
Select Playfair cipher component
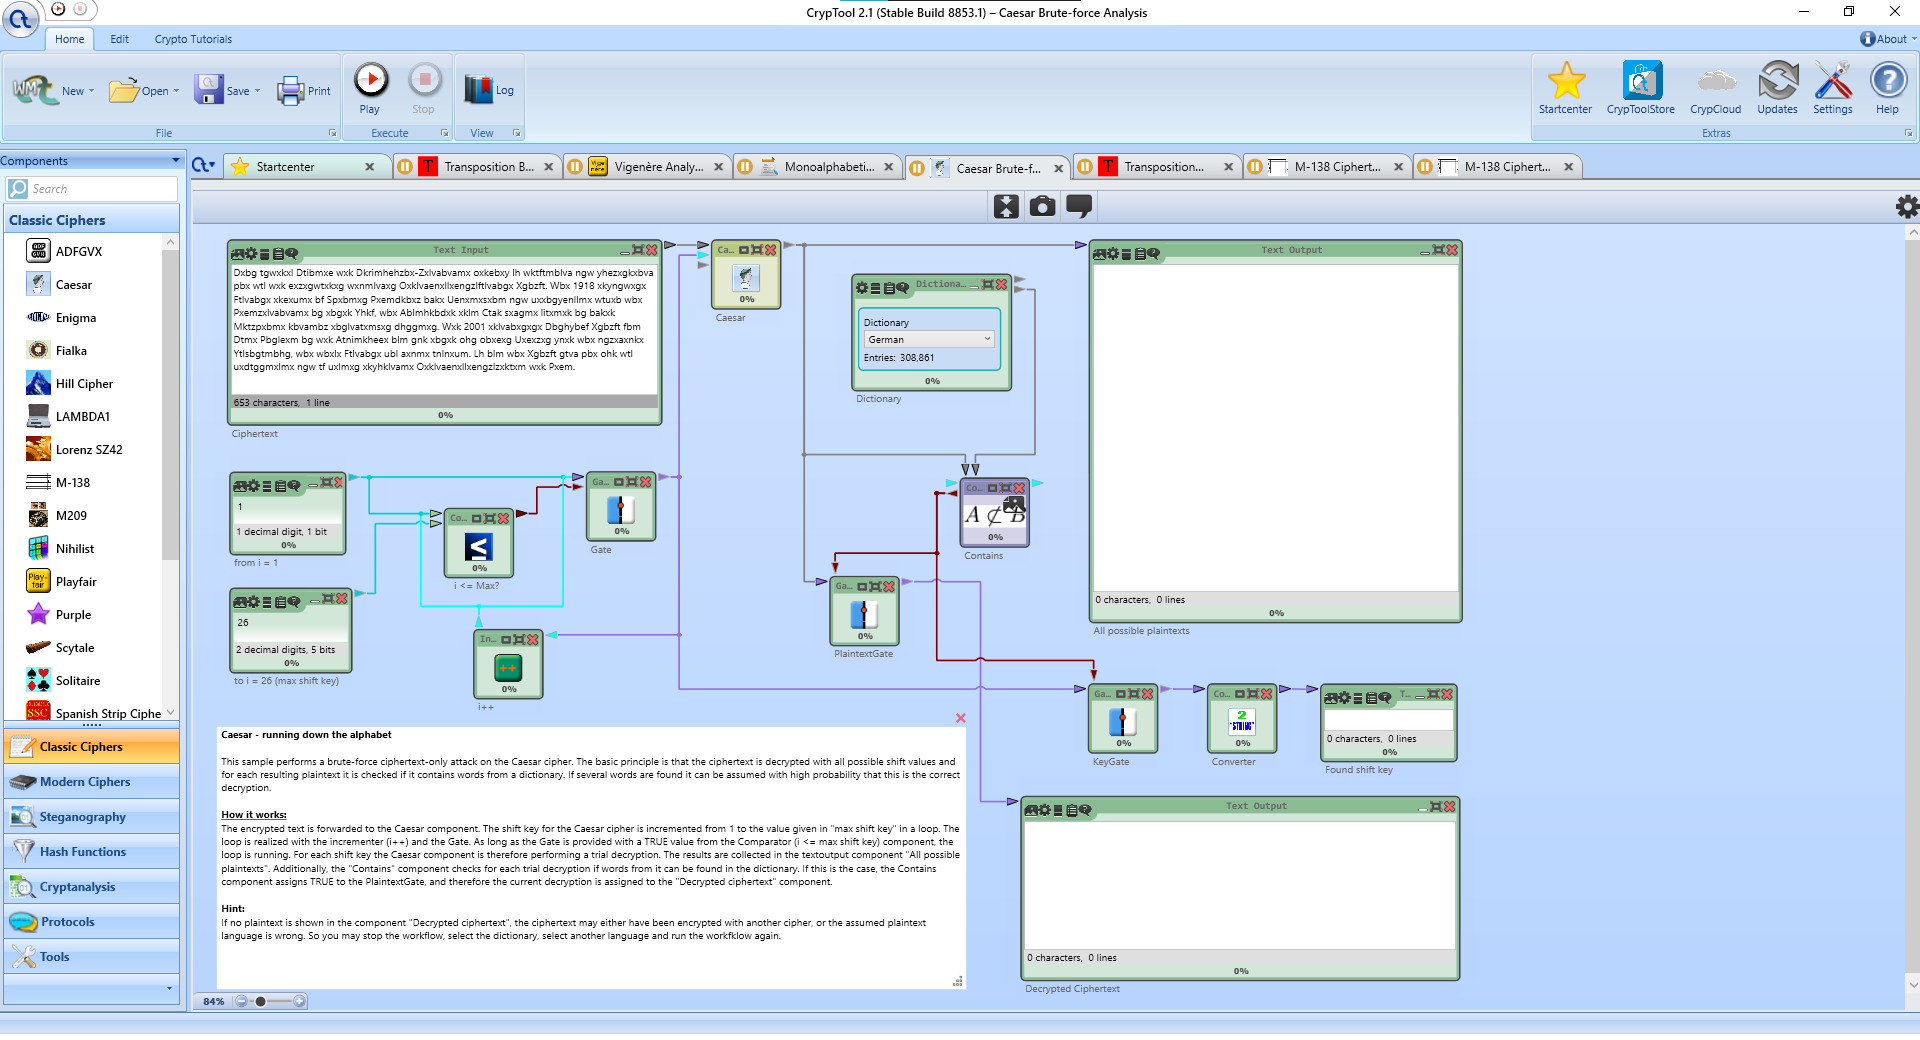click(x=76, y=581)
